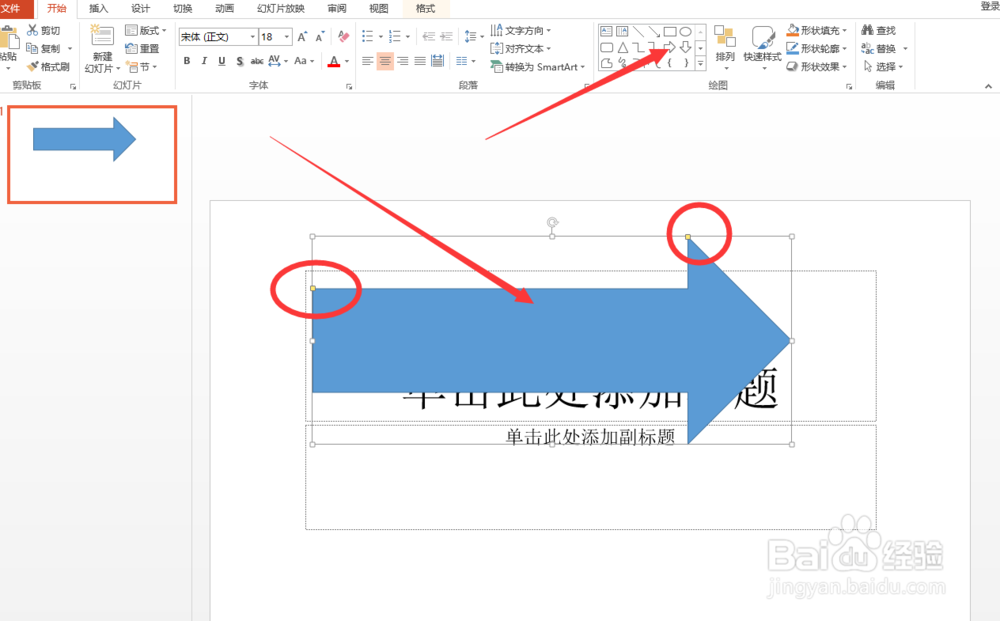
Task: Switch to the Insert (插入) tab
Action: pos(98,8)
